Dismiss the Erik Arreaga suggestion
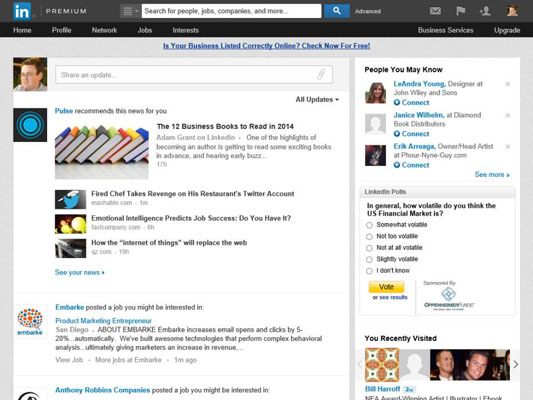Viewport: 533px width, 400px height. coord(508,146)
